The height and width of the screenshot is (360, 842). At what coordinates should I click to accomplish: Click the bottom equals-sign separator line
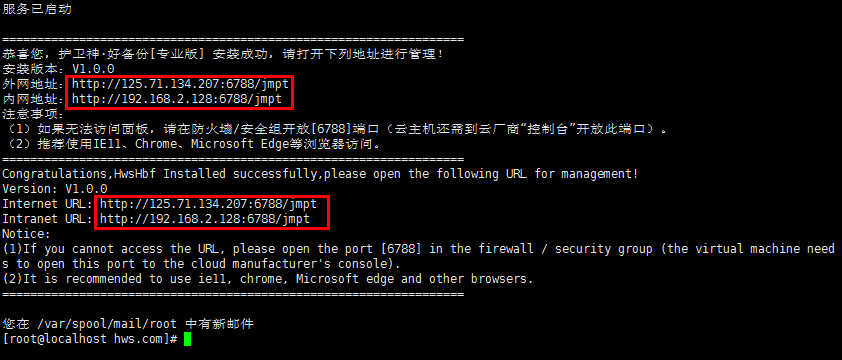pyautogui.click(x=233, y=294)
